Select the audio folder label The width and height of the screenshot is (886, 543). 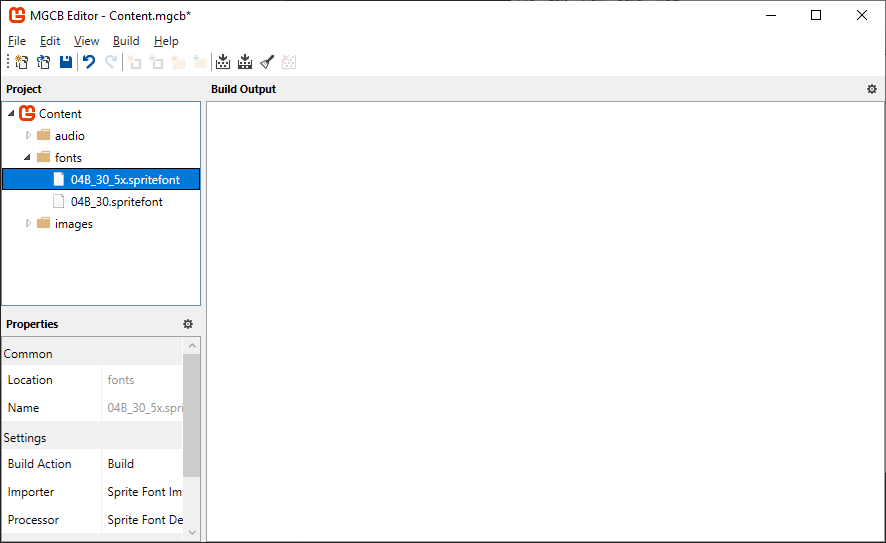70,136
